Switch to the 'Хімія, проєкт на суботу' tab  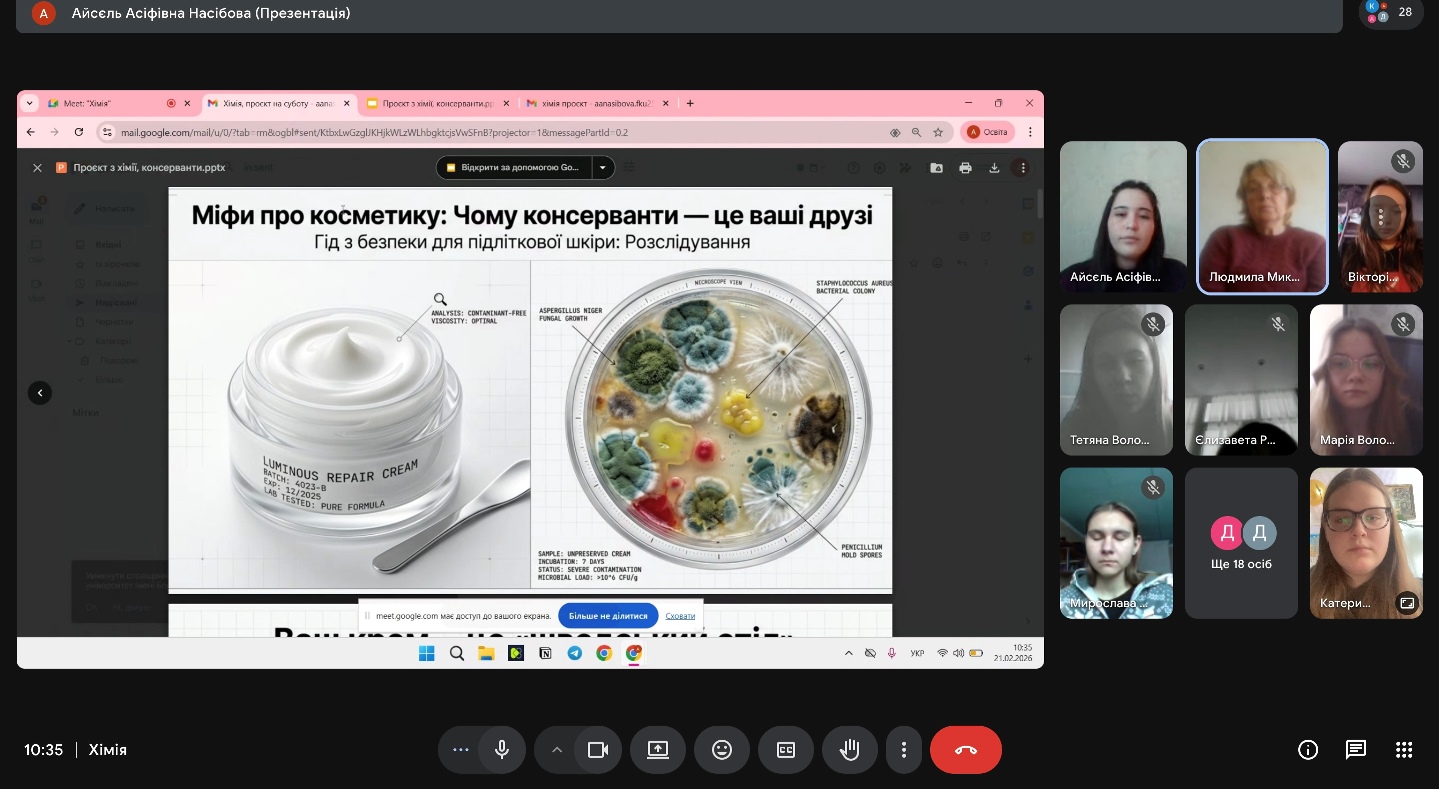click(273, 103)
